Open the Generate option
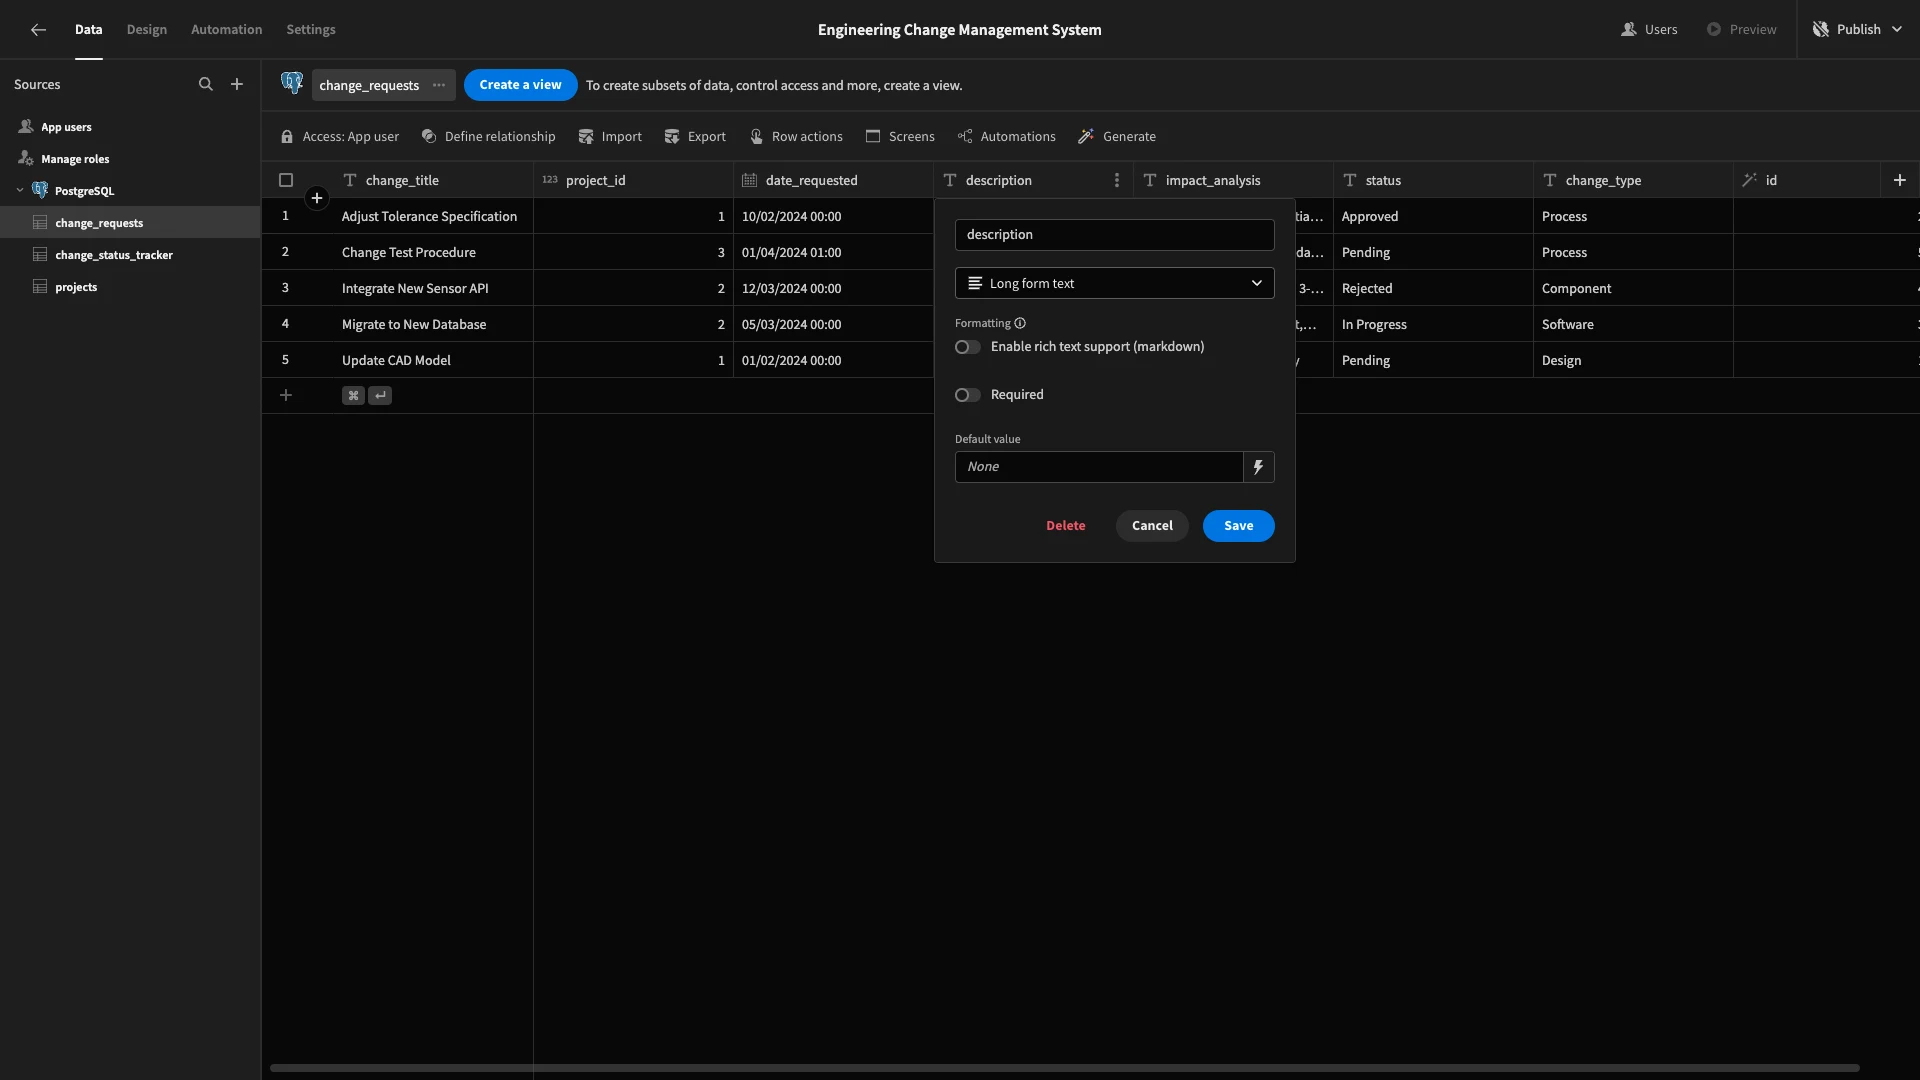Screen dimensions: 1920x1080 pyautogui.click(x=1117, y=137)
